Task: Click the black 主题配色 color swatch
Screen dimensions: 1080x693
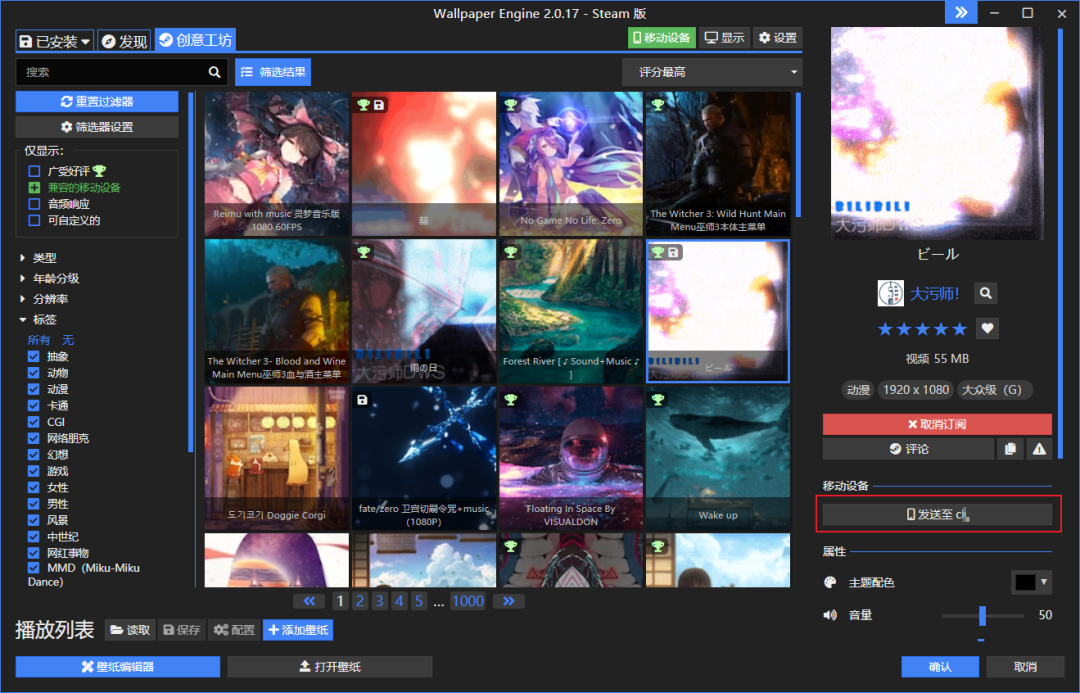Action: click(x=1025, y=582)
